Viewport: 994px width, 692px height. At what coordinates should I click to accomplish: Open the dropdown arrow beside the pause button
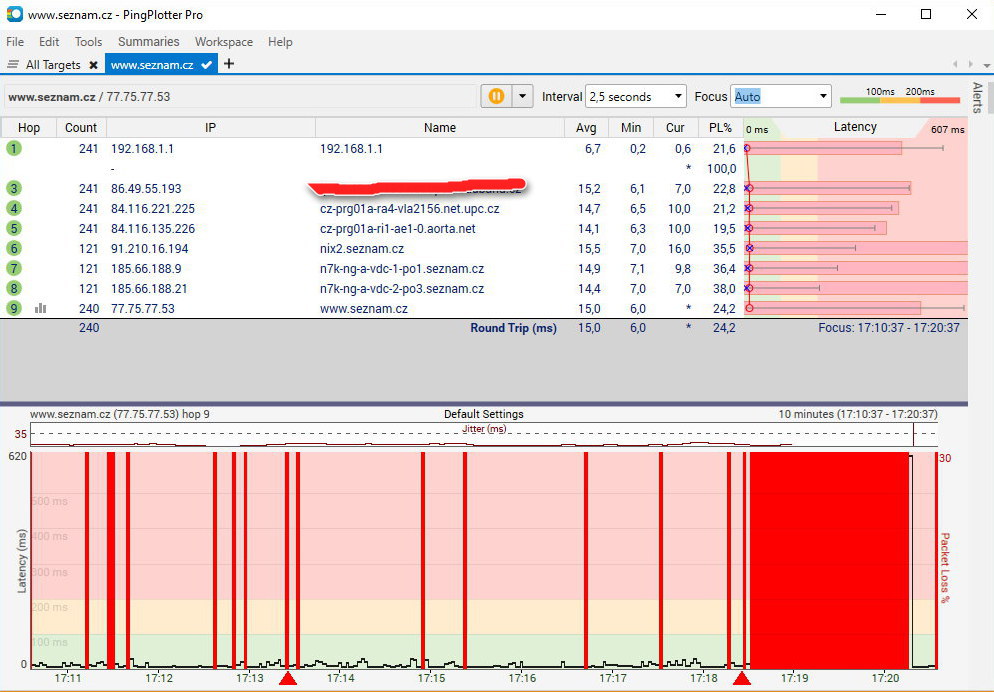point(523,96)
